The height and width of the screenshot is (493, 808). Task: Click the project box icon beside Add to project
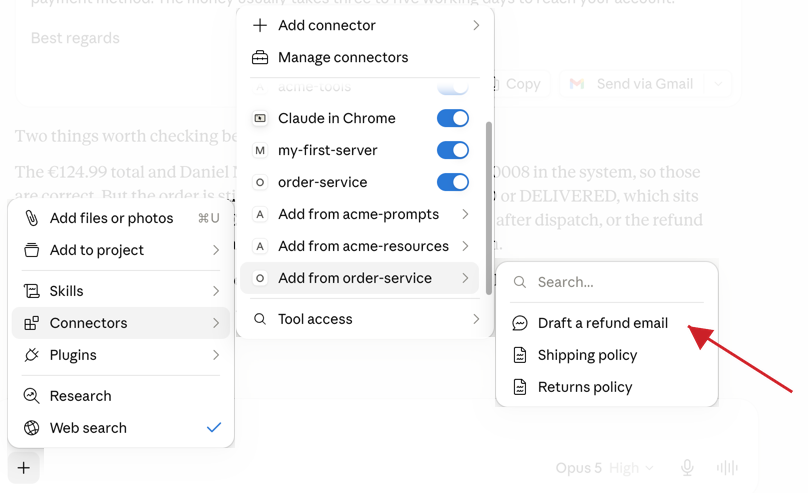point(31,250)
